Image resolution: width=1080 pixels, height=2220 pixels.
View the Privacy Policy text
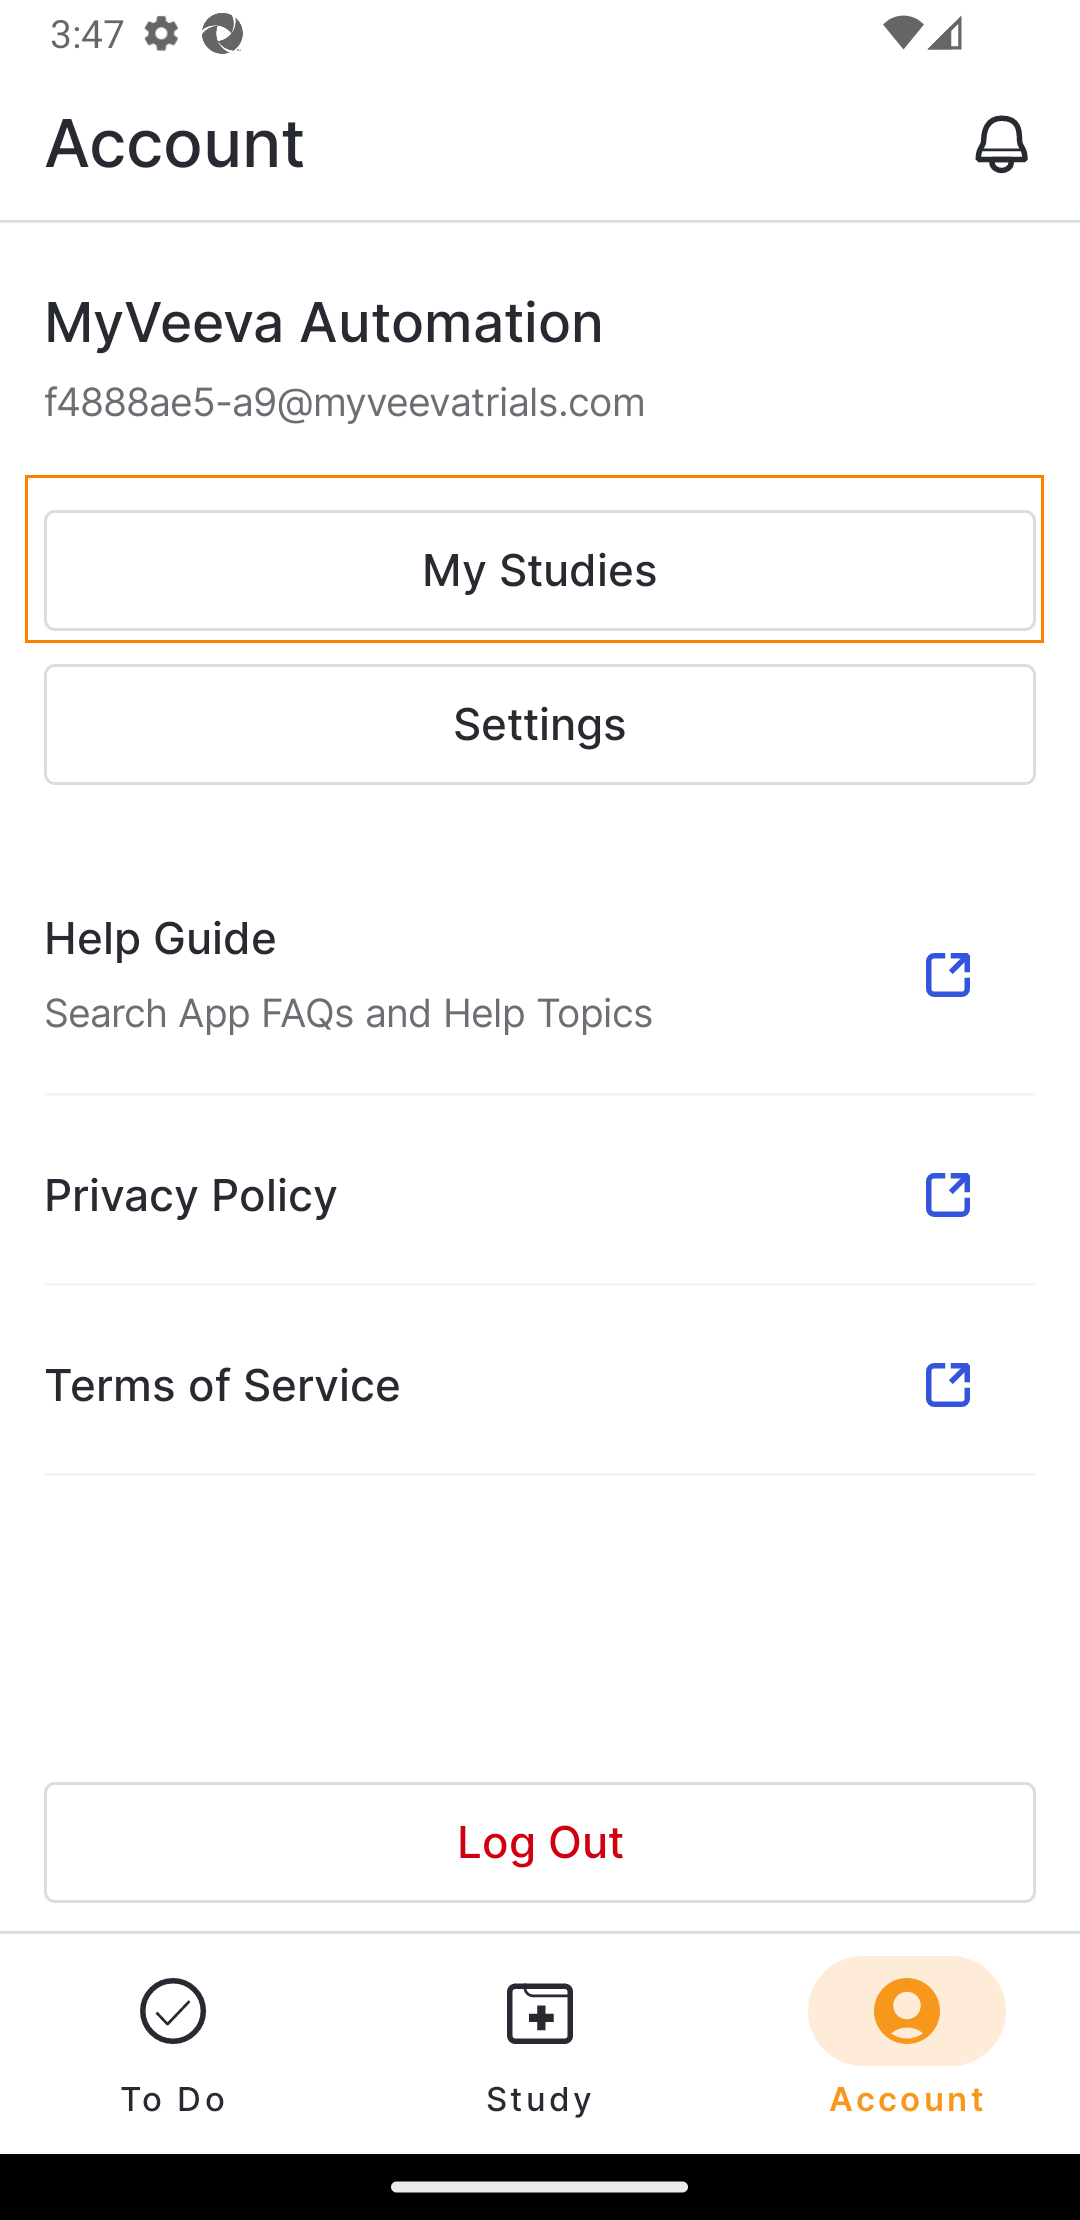pyautogui.click(x=191, y=1196)
